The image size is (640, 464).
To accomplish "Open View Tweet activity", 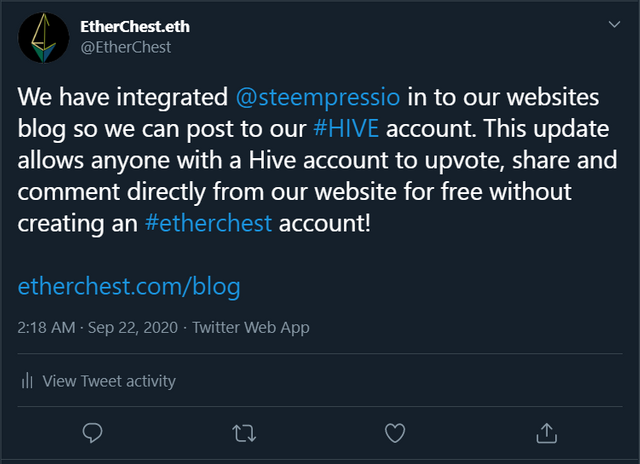I will (109, 381).
